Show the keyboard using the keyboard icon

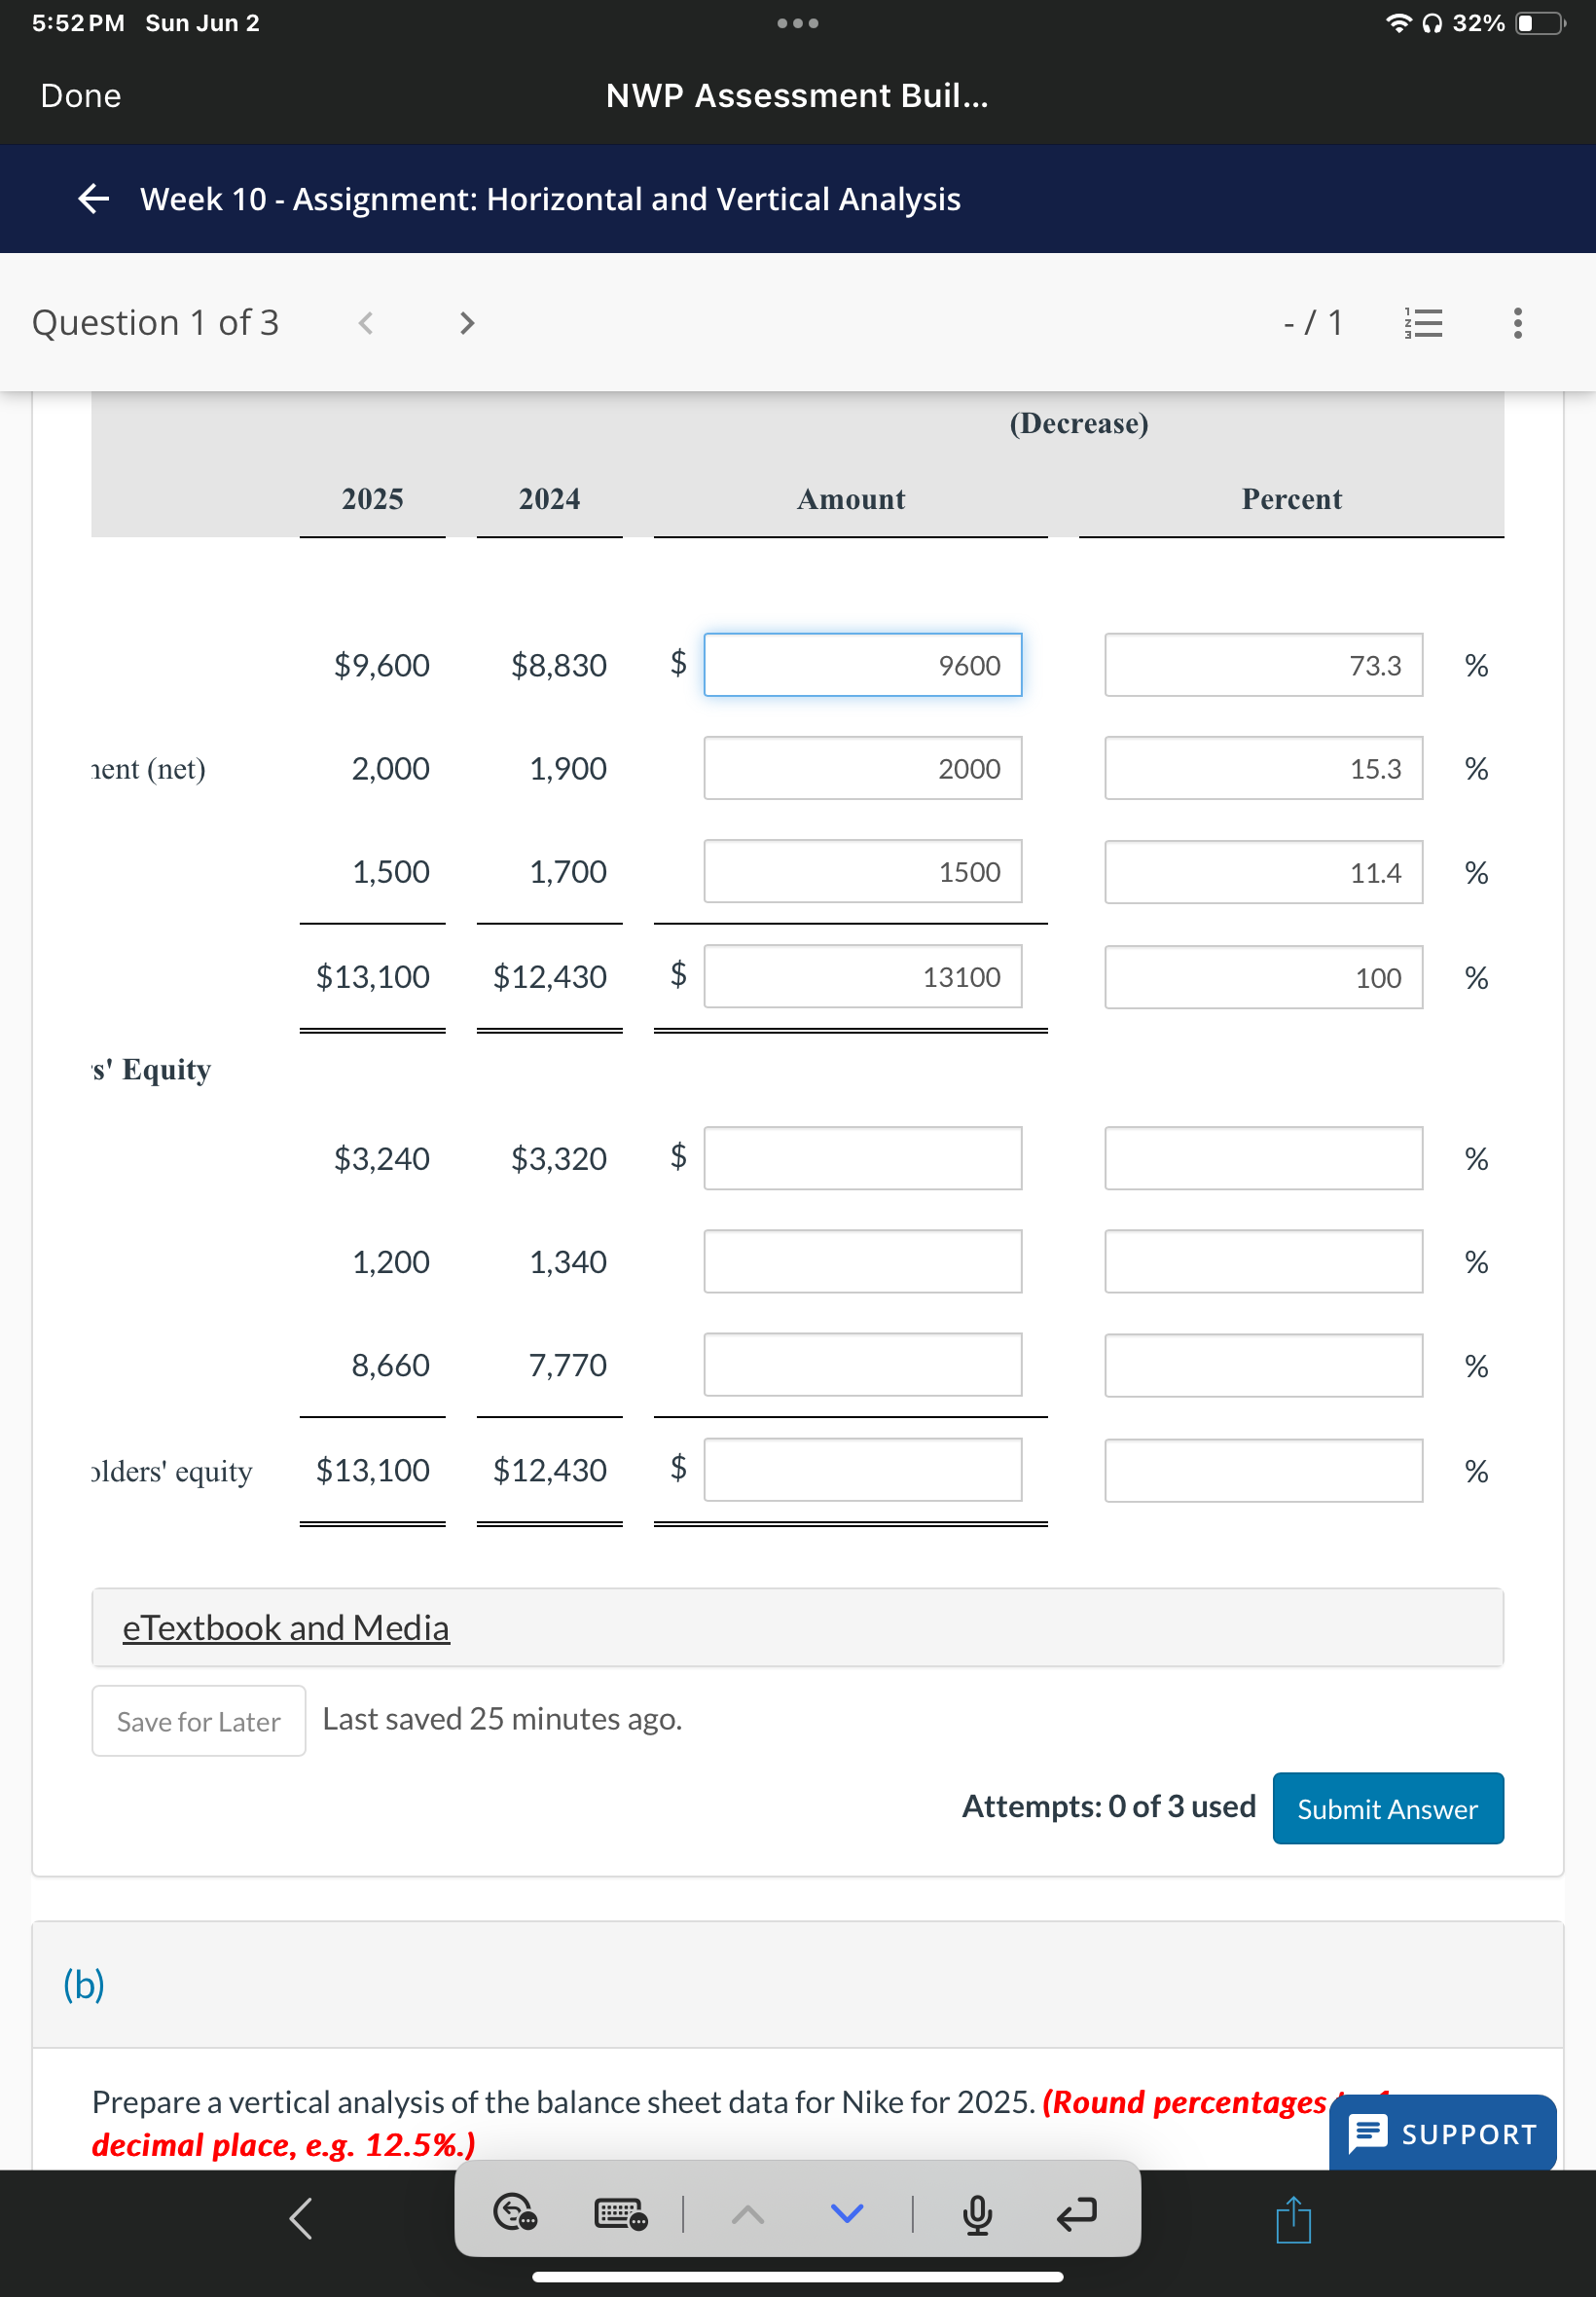pyautogui.click(x=620, y=2213)
